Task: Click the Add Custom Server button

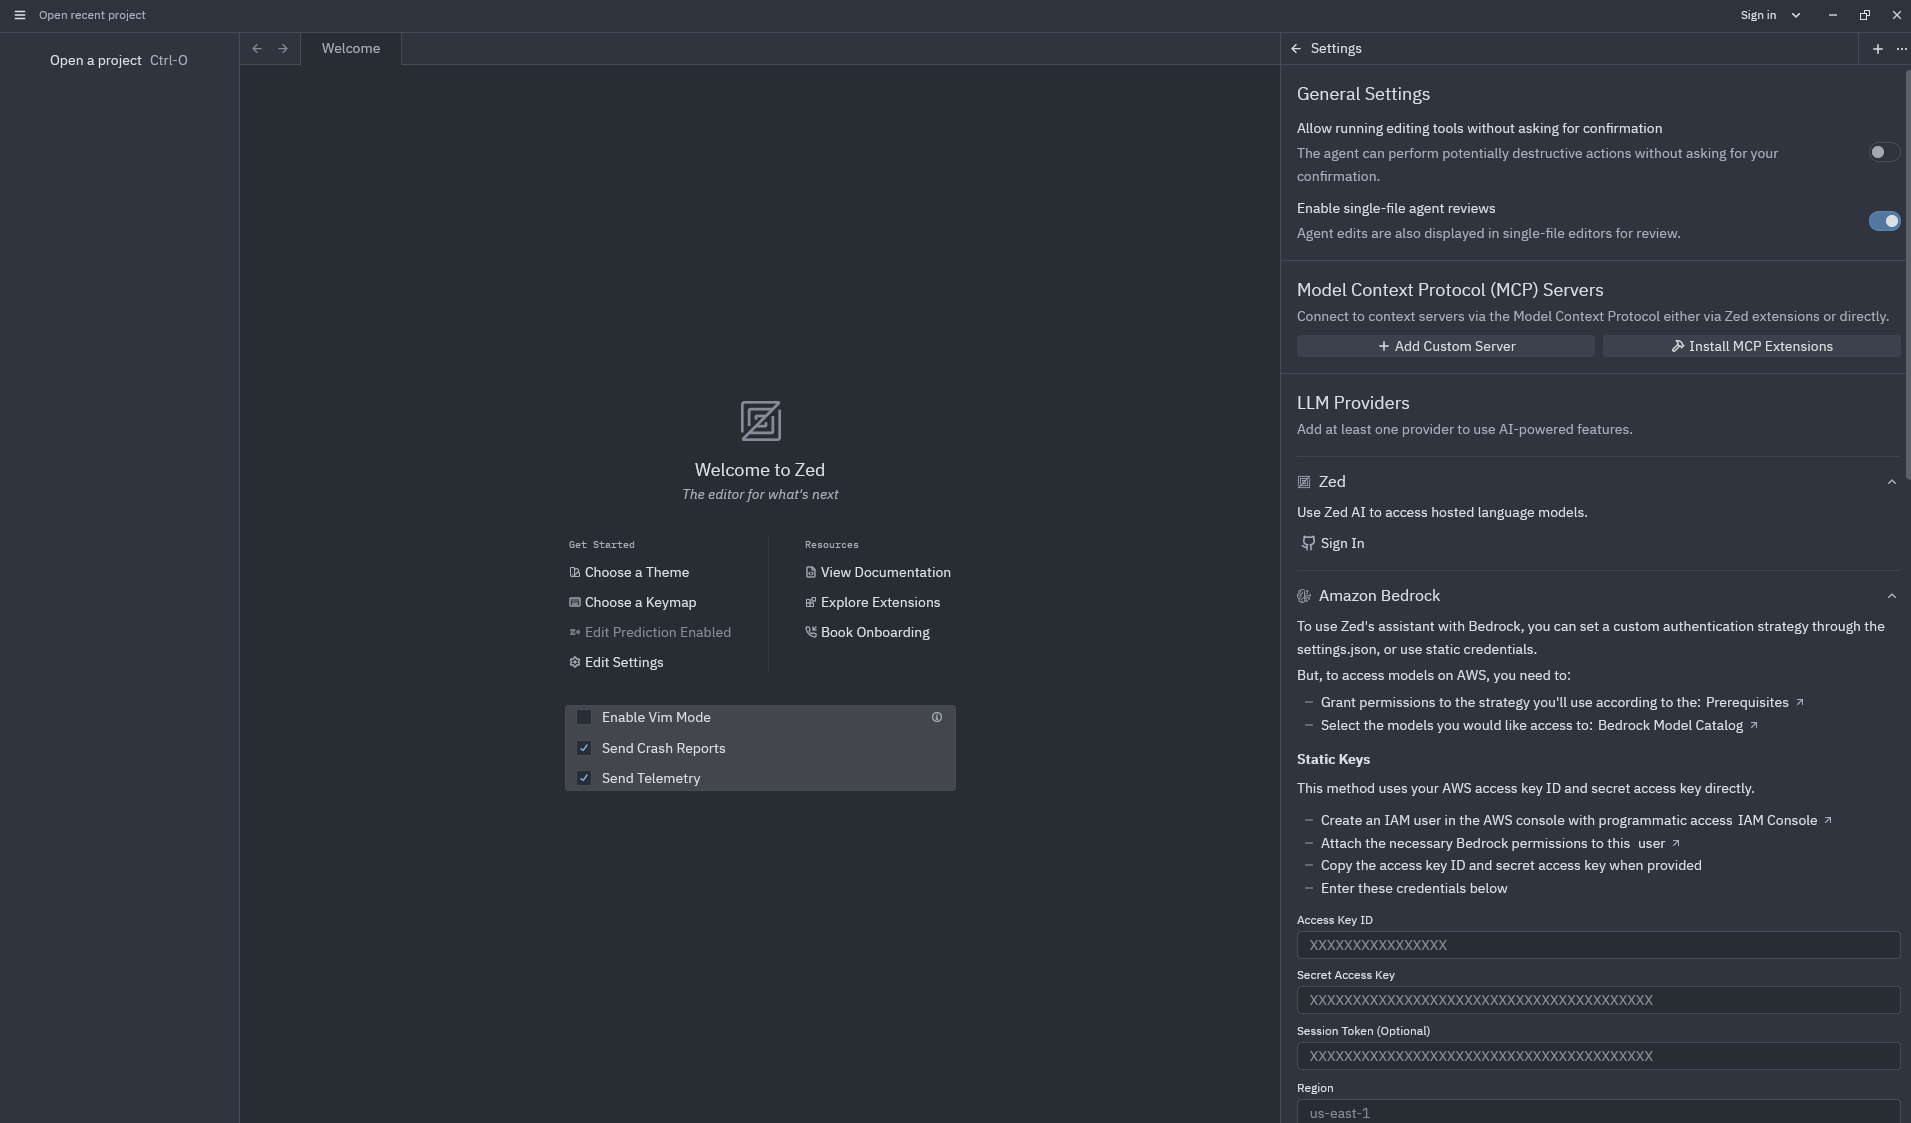Action: coord(1445,346)
